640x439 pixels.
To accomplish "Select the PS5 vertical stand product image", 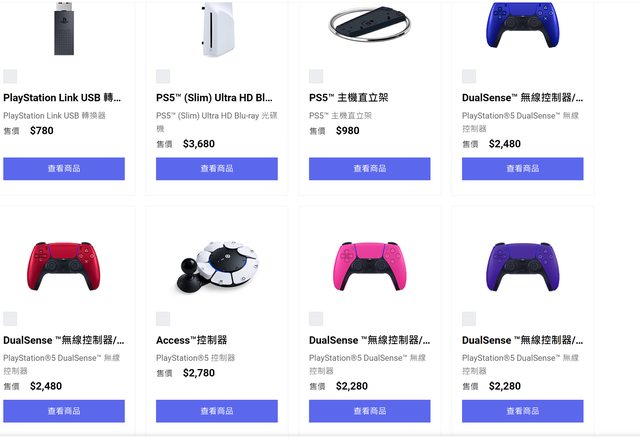I will pos(370,22).
